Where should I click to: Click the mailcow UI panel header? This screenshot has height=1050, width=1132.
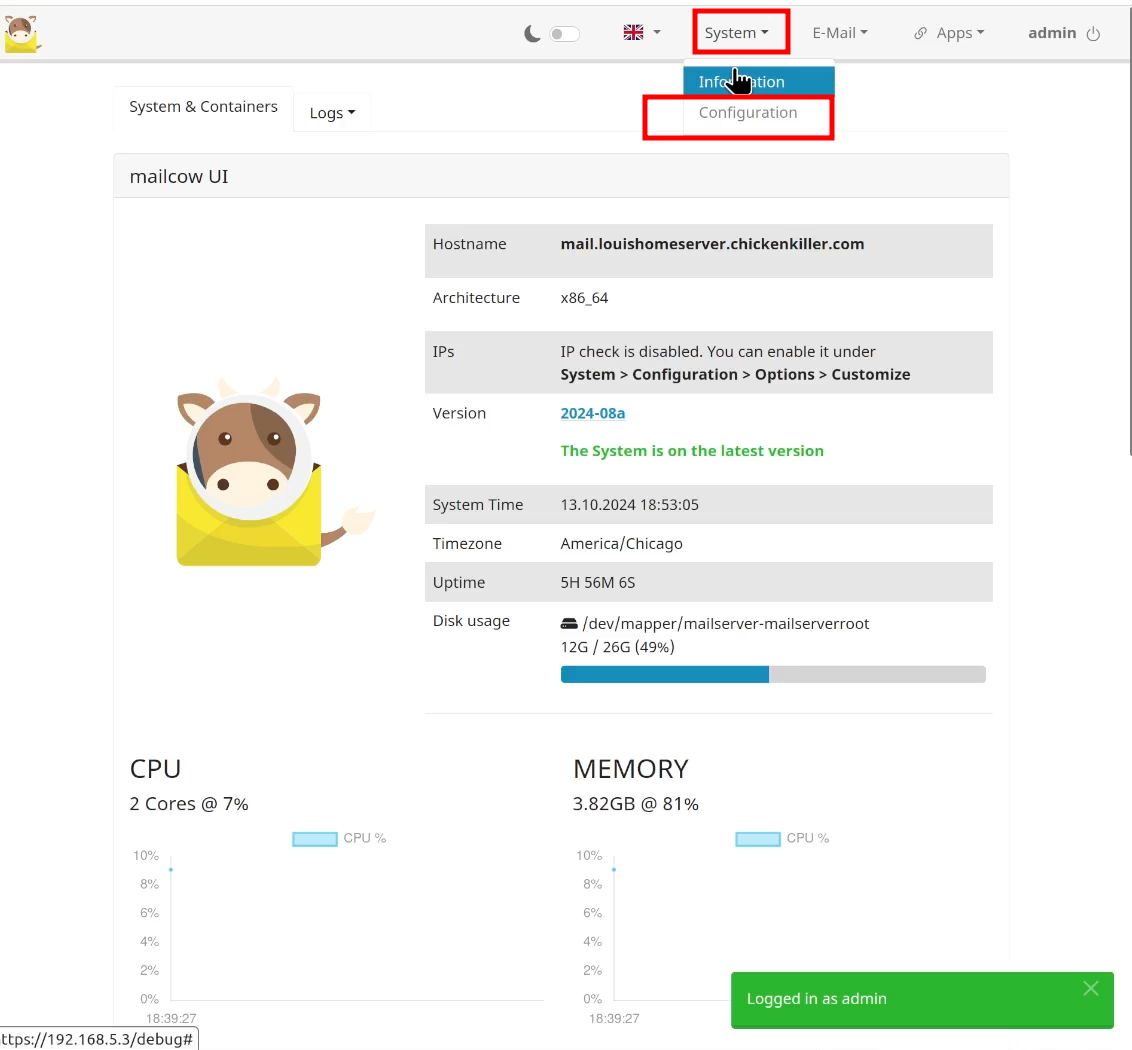pyautogui.click(x=561, y=176)
